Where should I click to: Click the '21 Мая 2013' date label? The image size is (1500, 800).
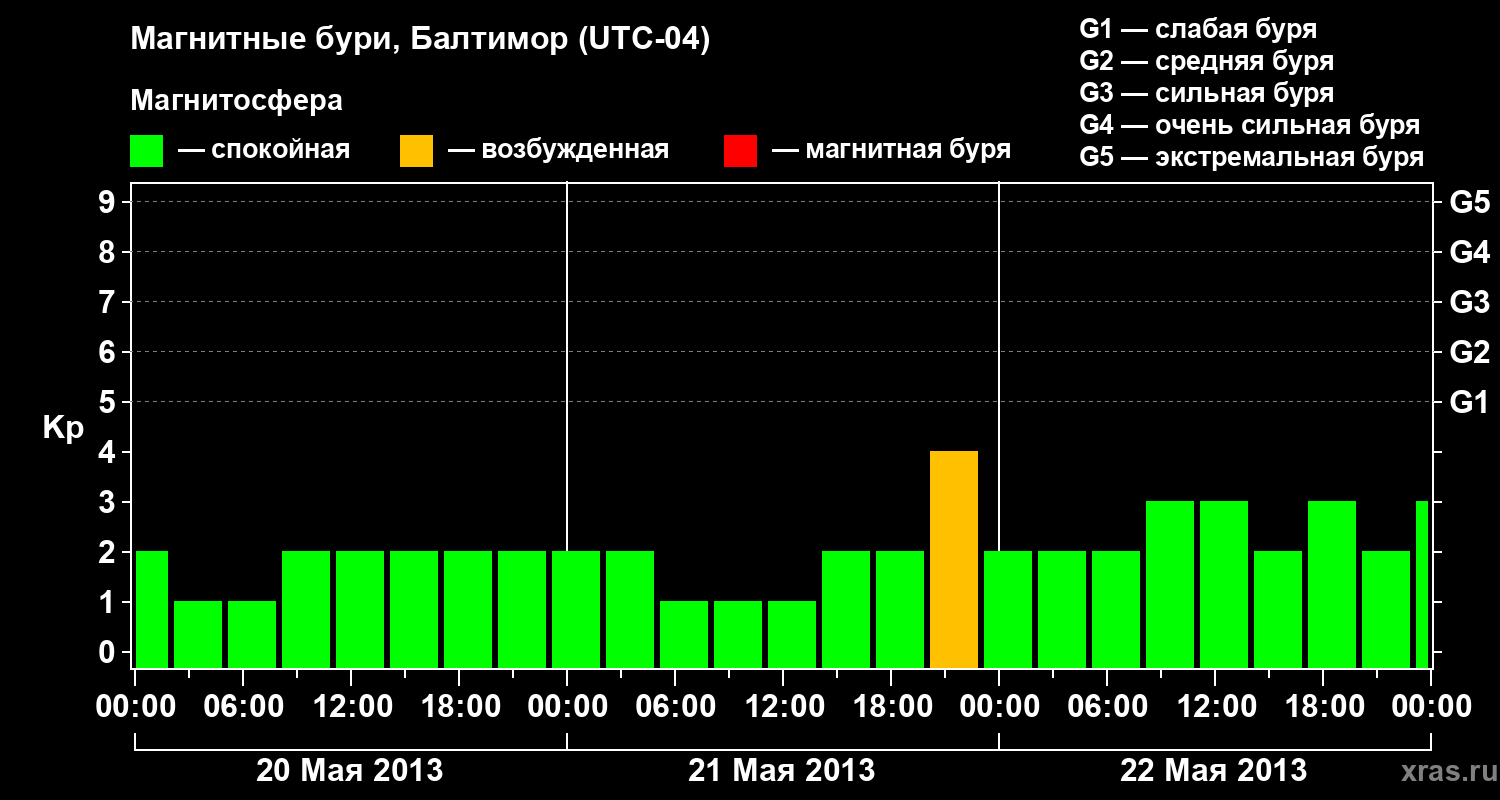[x=782, y=770]
